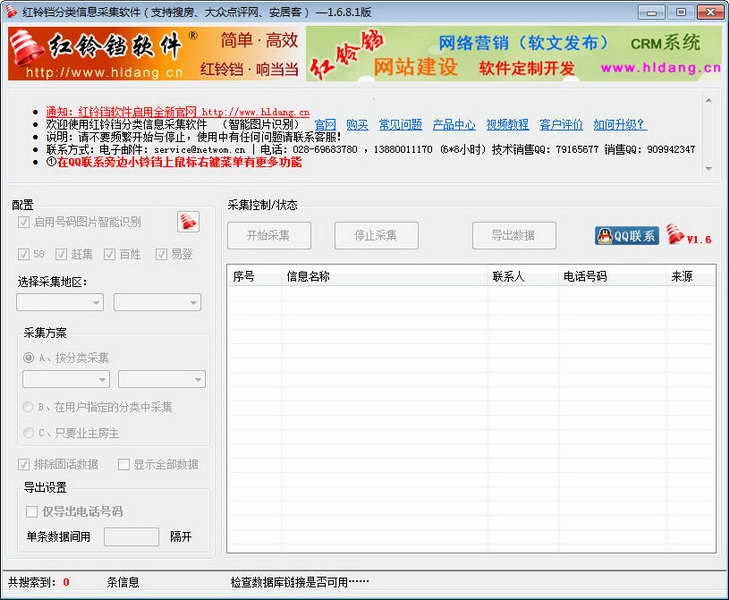Screen dimensions: 729x600
Task: Click the 联系方式 contact information line
Action: pyautogui.click(x=371, y=150)
